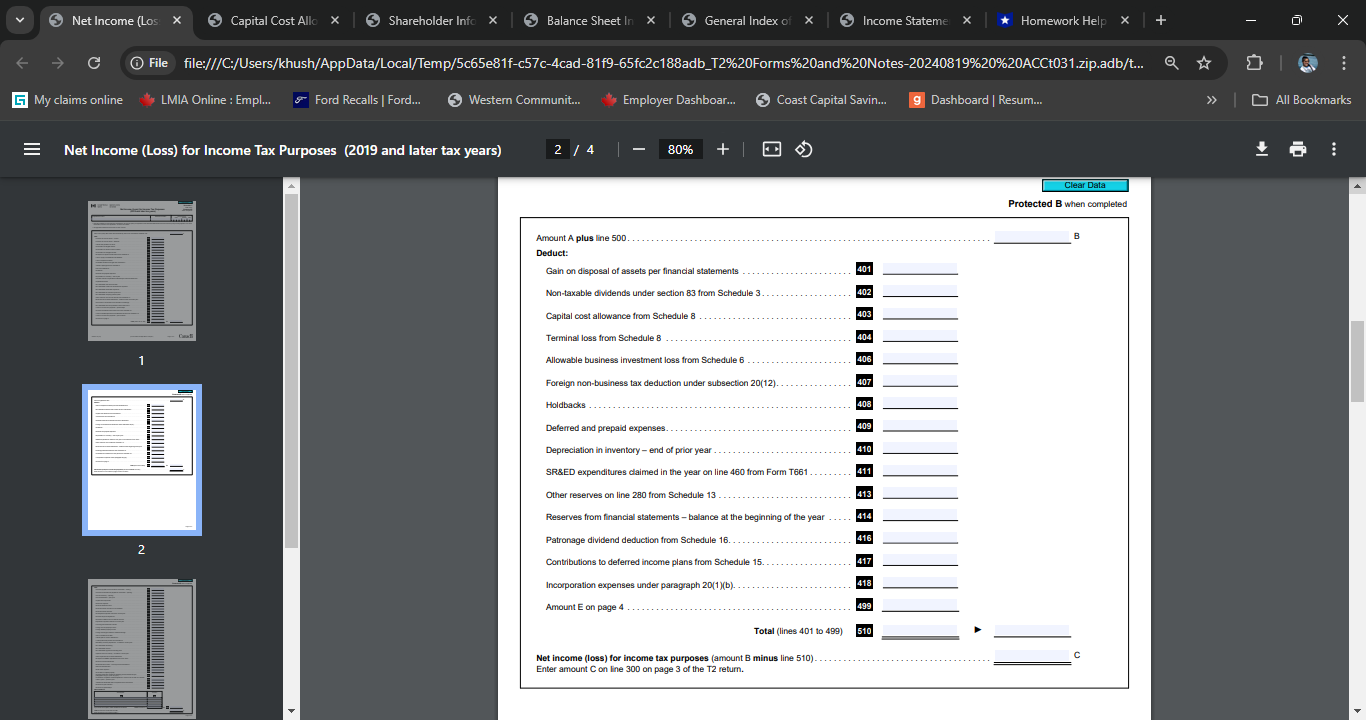Click the PDF page number field

click(x=559, y=149)
